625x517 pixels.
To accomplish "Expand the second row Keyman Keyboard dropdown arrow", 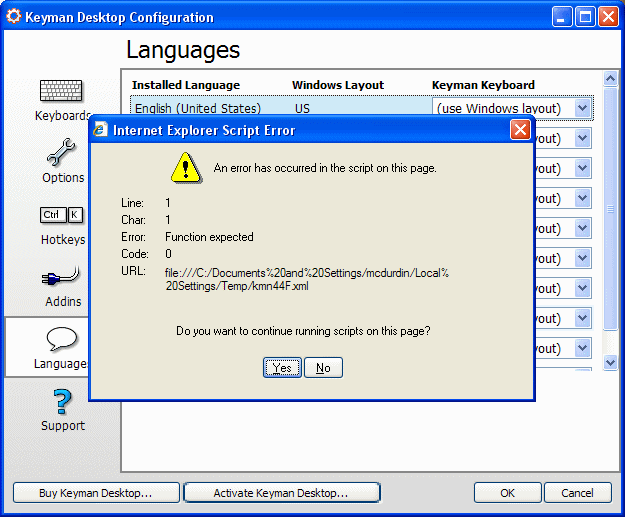I will pyautogui.click(x=582, y=138).
